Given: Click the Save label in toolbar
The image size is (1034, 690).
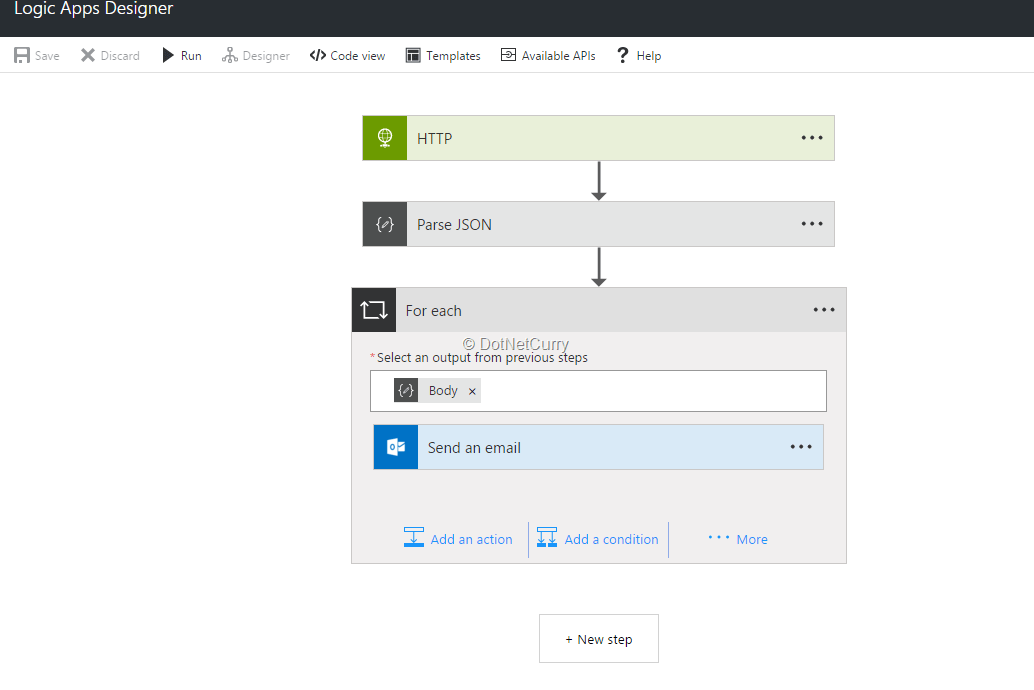Looking at the screenshot, I should [x=47, y=56].
